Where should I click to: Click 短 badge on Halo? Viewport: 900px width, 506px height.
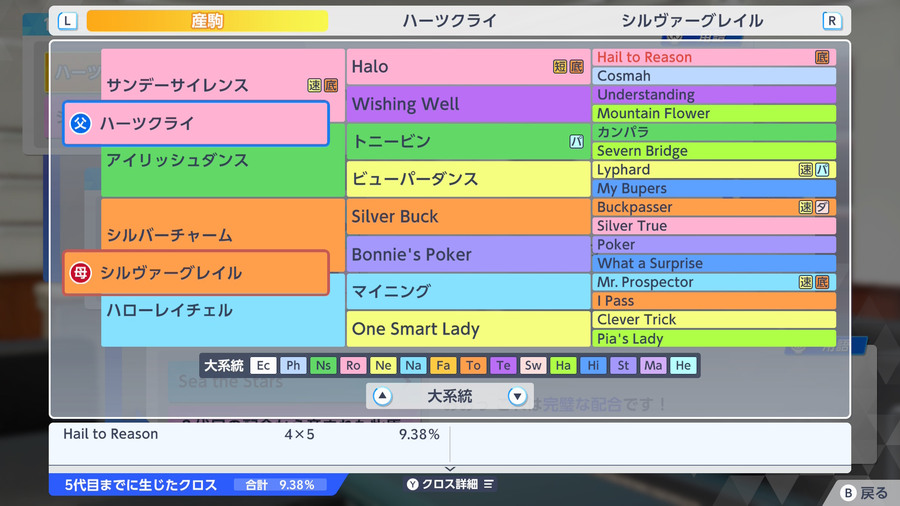560,67
